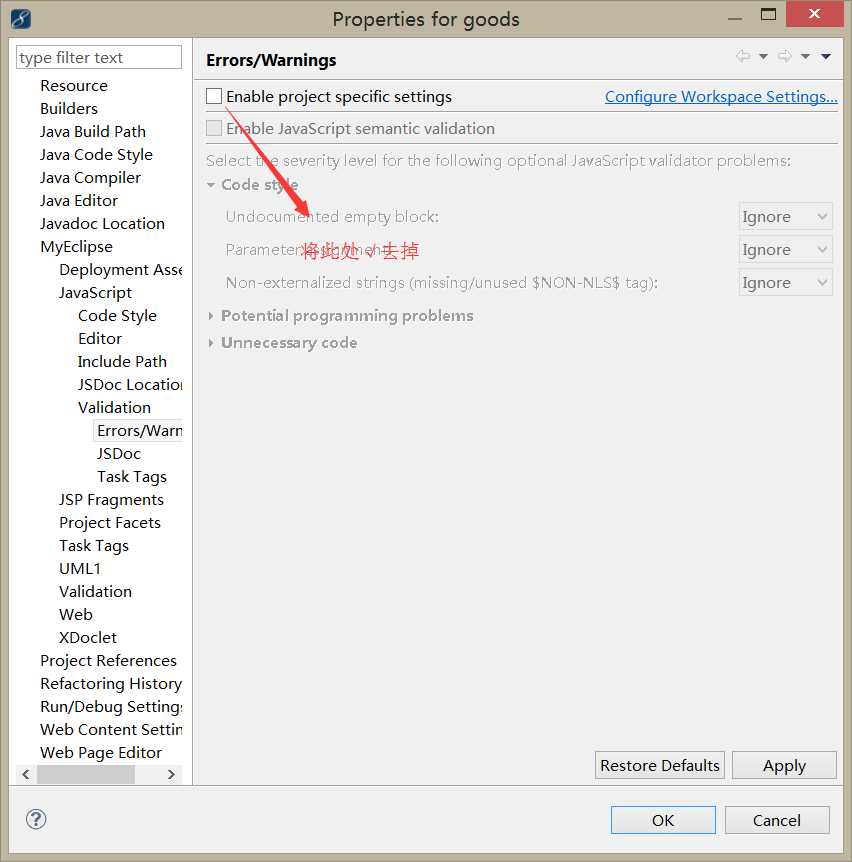Select Web tree item
Viewport: 852px width, 862px height.
(76, 615)
